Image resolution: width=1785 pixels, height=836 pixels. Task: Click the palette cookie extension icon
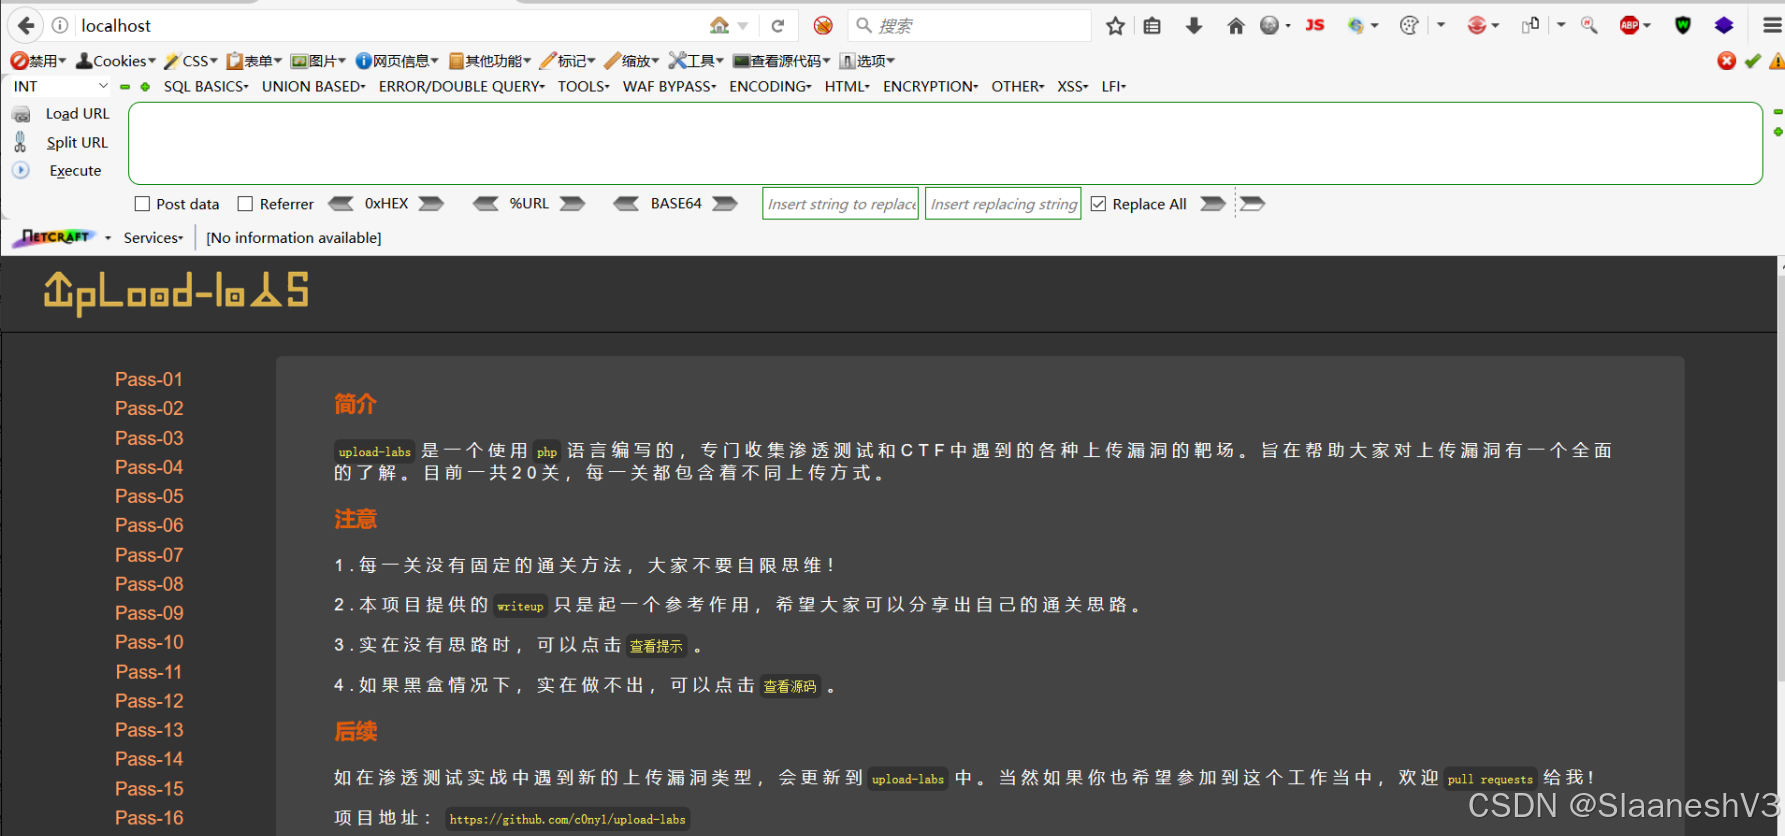click(x=1409, y=26)
